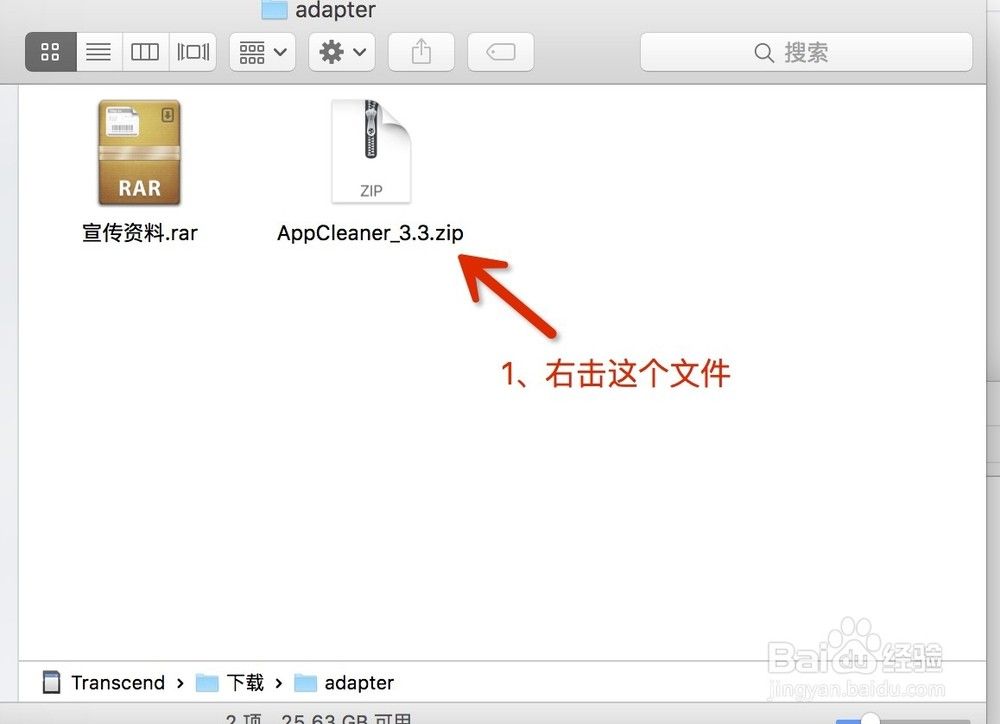
Task: Click the AppCleaner_3.3.zip file name
Action: click(x=370, y=233)
